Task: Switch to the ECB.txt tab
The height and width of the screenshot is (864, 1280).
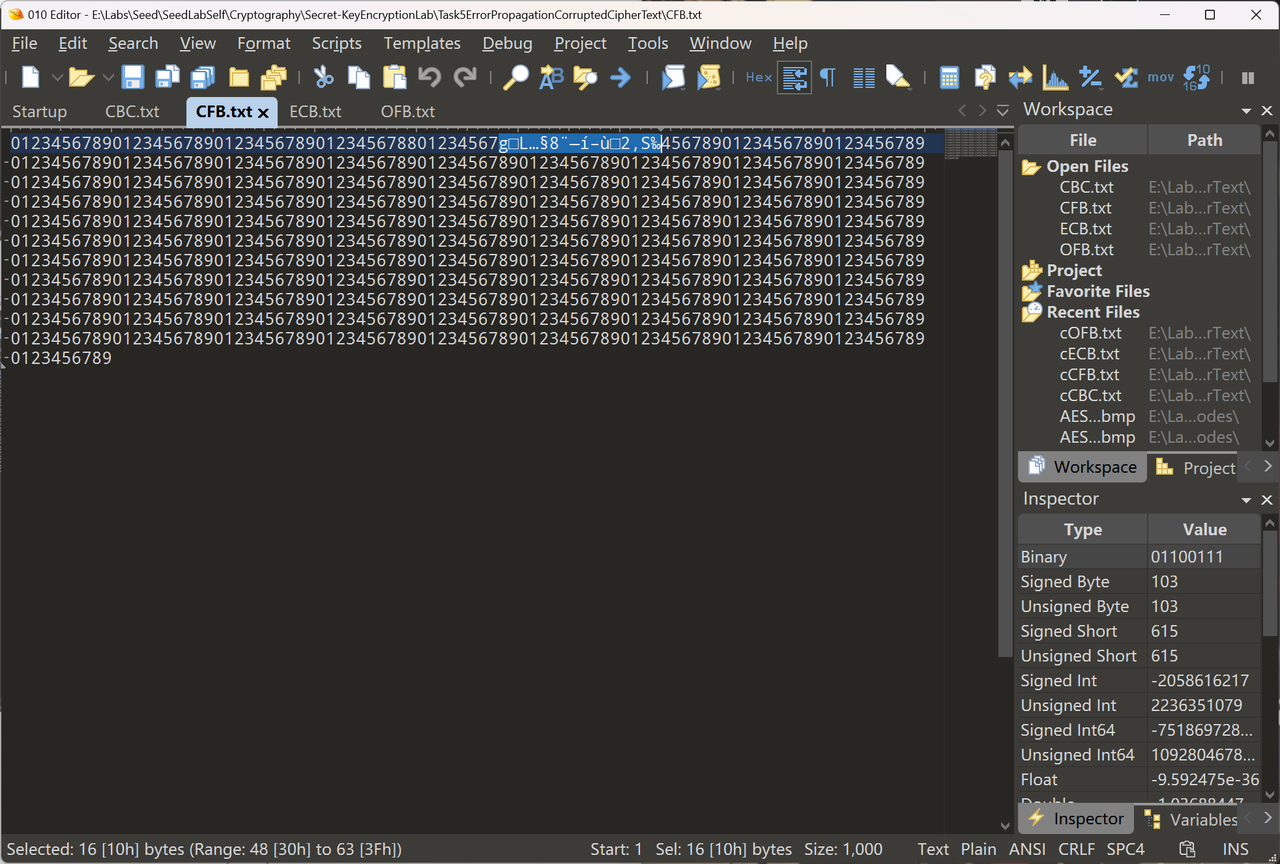Action: [315, 111]
